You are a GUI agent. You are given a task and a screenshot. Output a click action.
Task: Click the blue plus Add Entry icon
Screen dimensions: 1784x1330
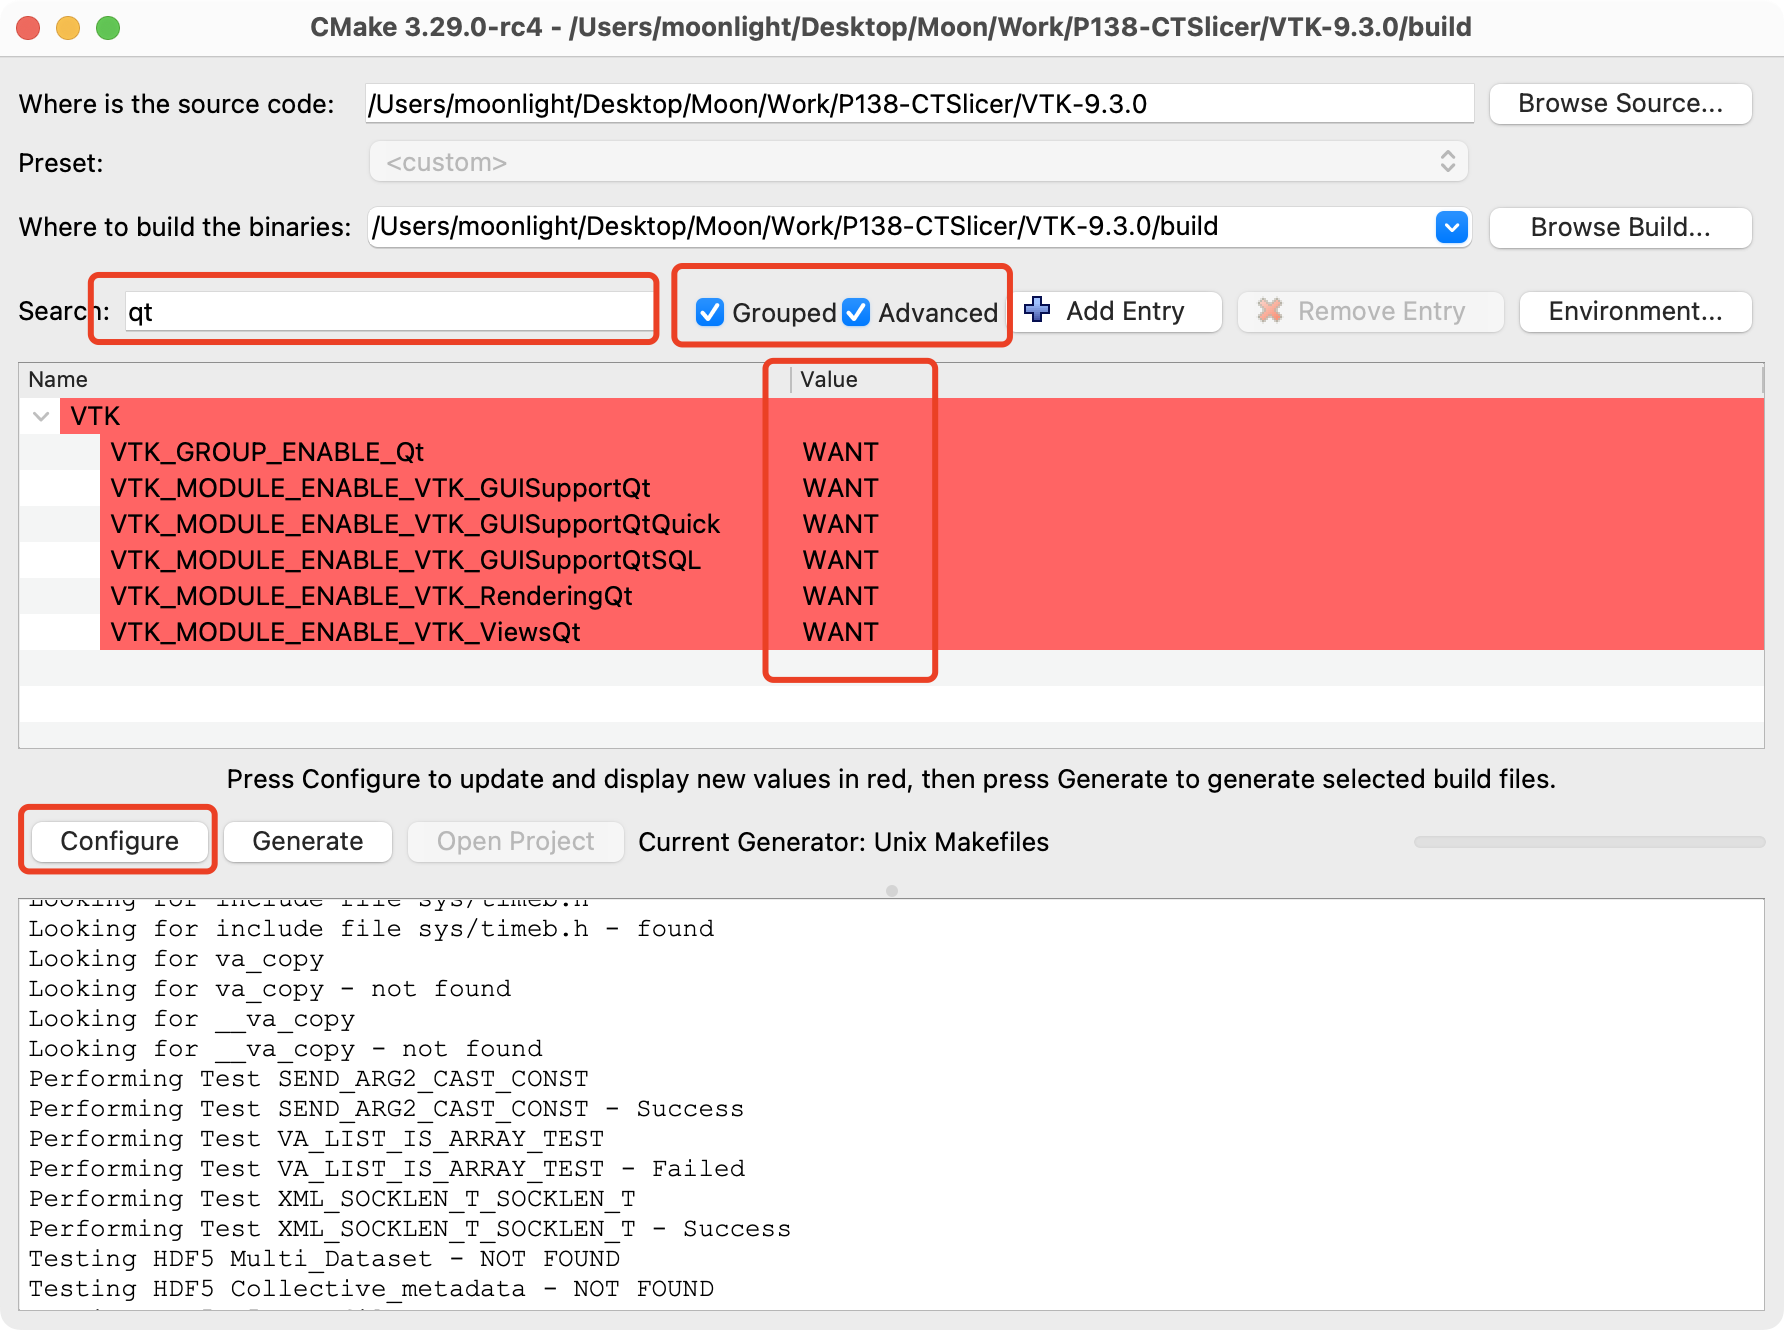tap(1037, 310)
